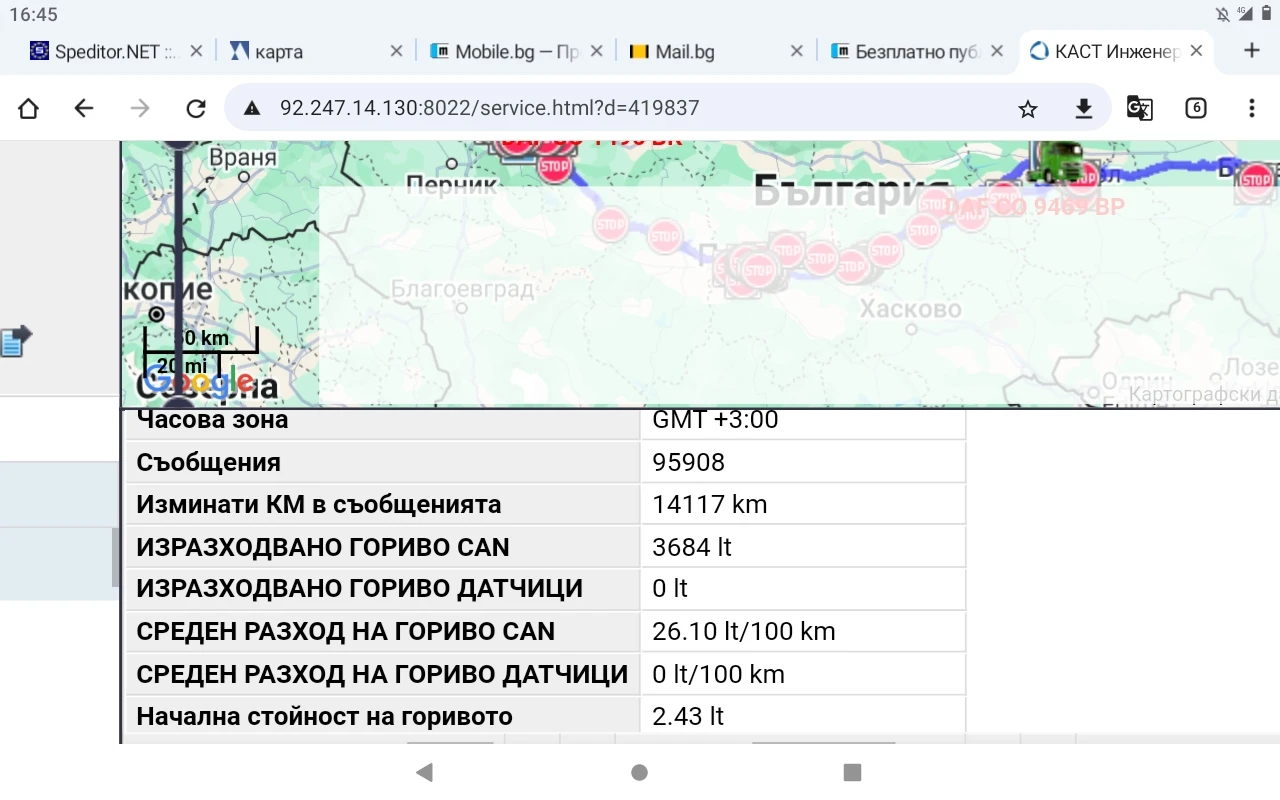Reload the page with refresh icon

tap(196, 108)
